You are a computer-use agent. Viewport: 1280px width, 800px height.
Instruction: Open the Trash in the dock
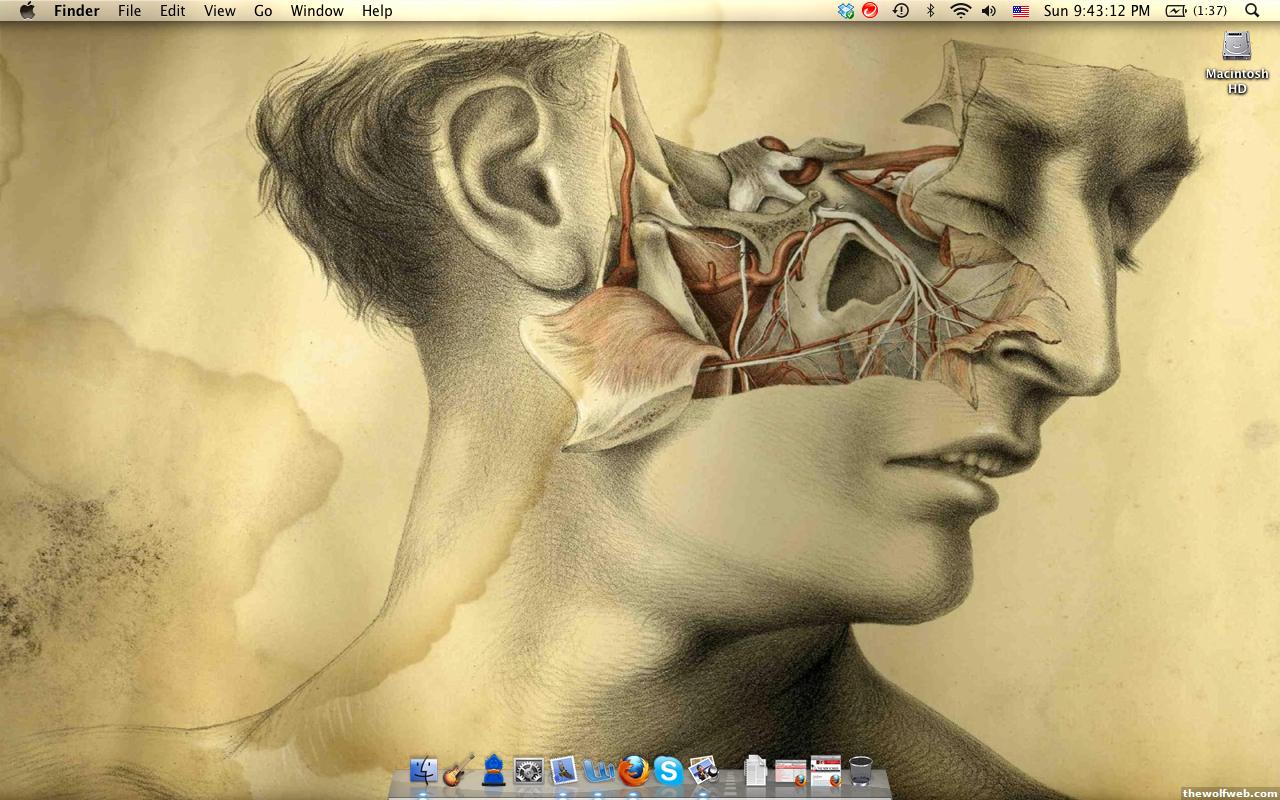860,771
